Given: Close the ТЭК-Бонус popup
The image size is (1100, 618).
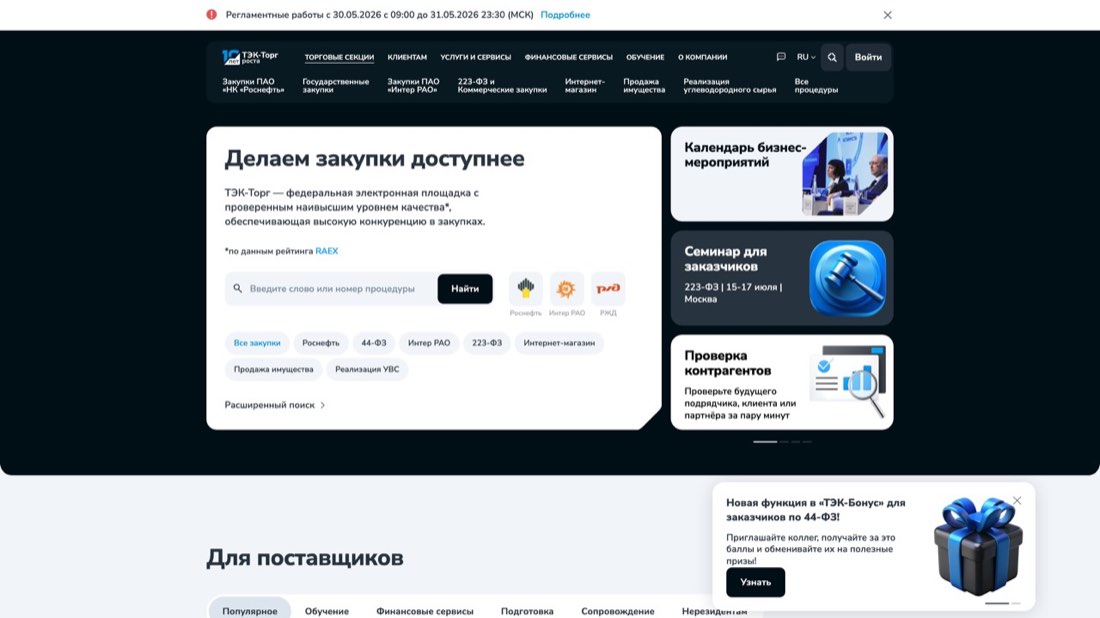Looking at the screenshot, I should (x=1017, y=500).
